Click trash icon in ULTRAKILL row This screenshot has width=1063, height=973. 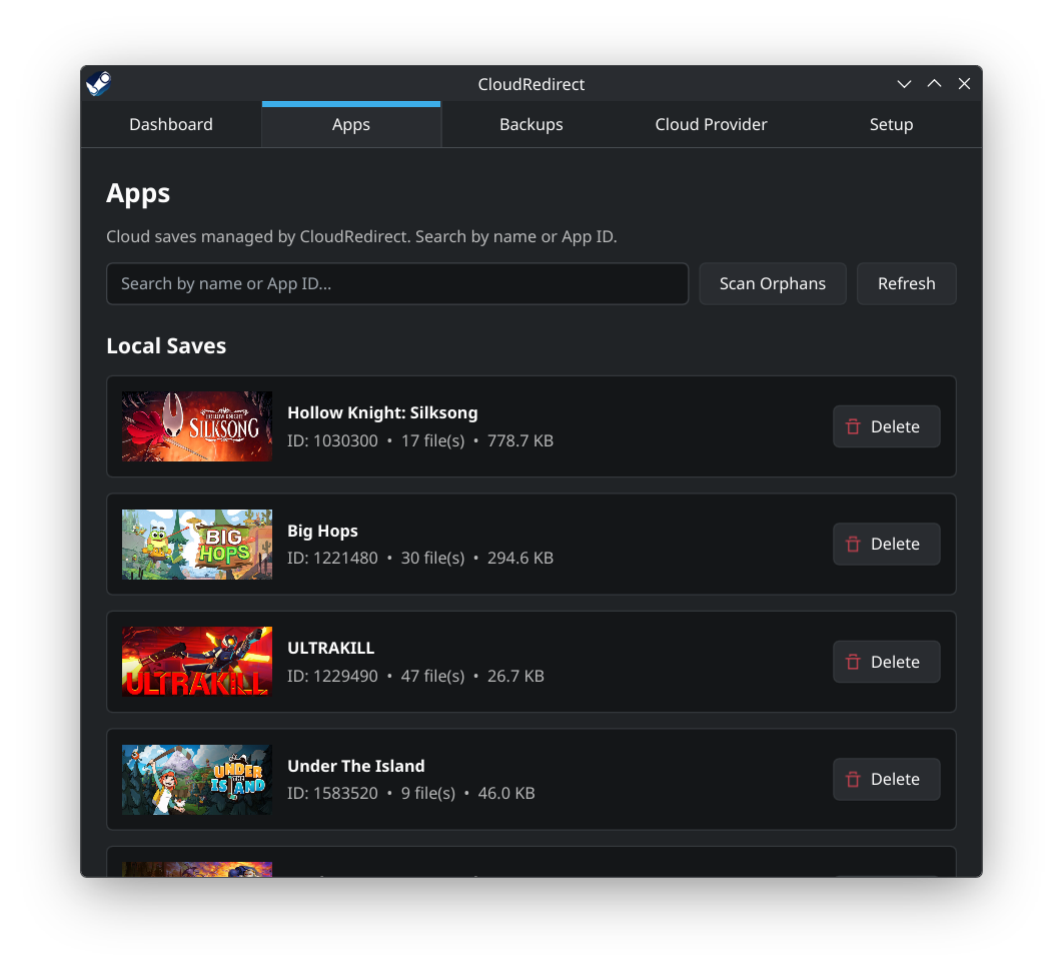[x=853, y=662]
